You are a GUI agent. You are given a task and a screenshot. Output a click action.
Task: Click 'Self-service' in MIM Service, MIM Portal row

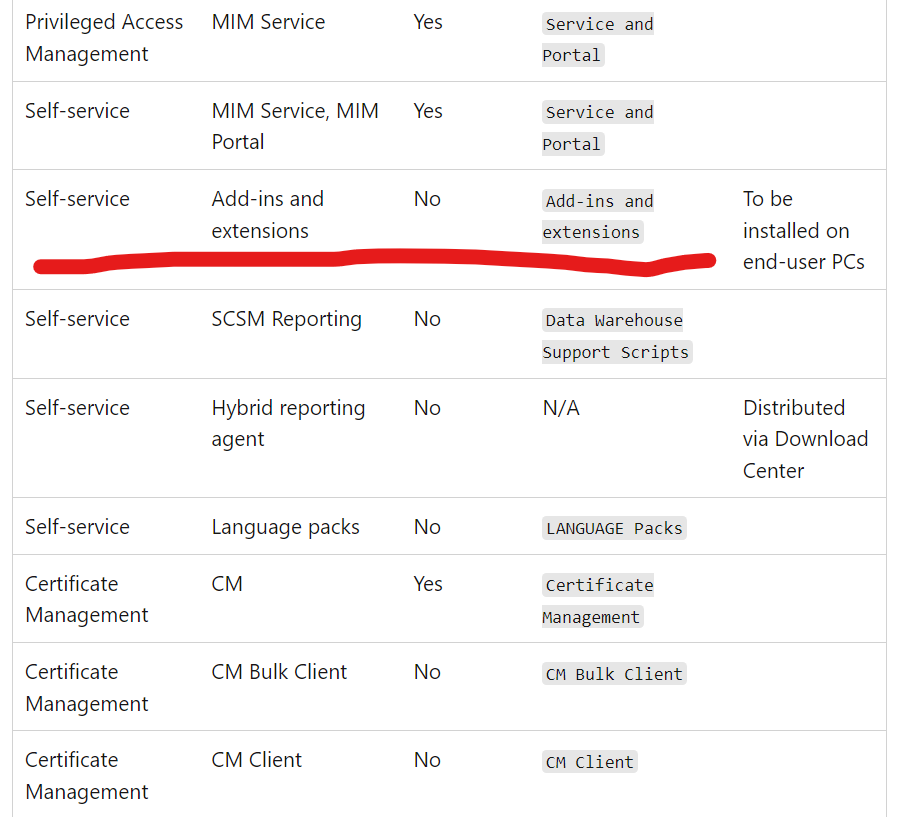pos(77,111)
